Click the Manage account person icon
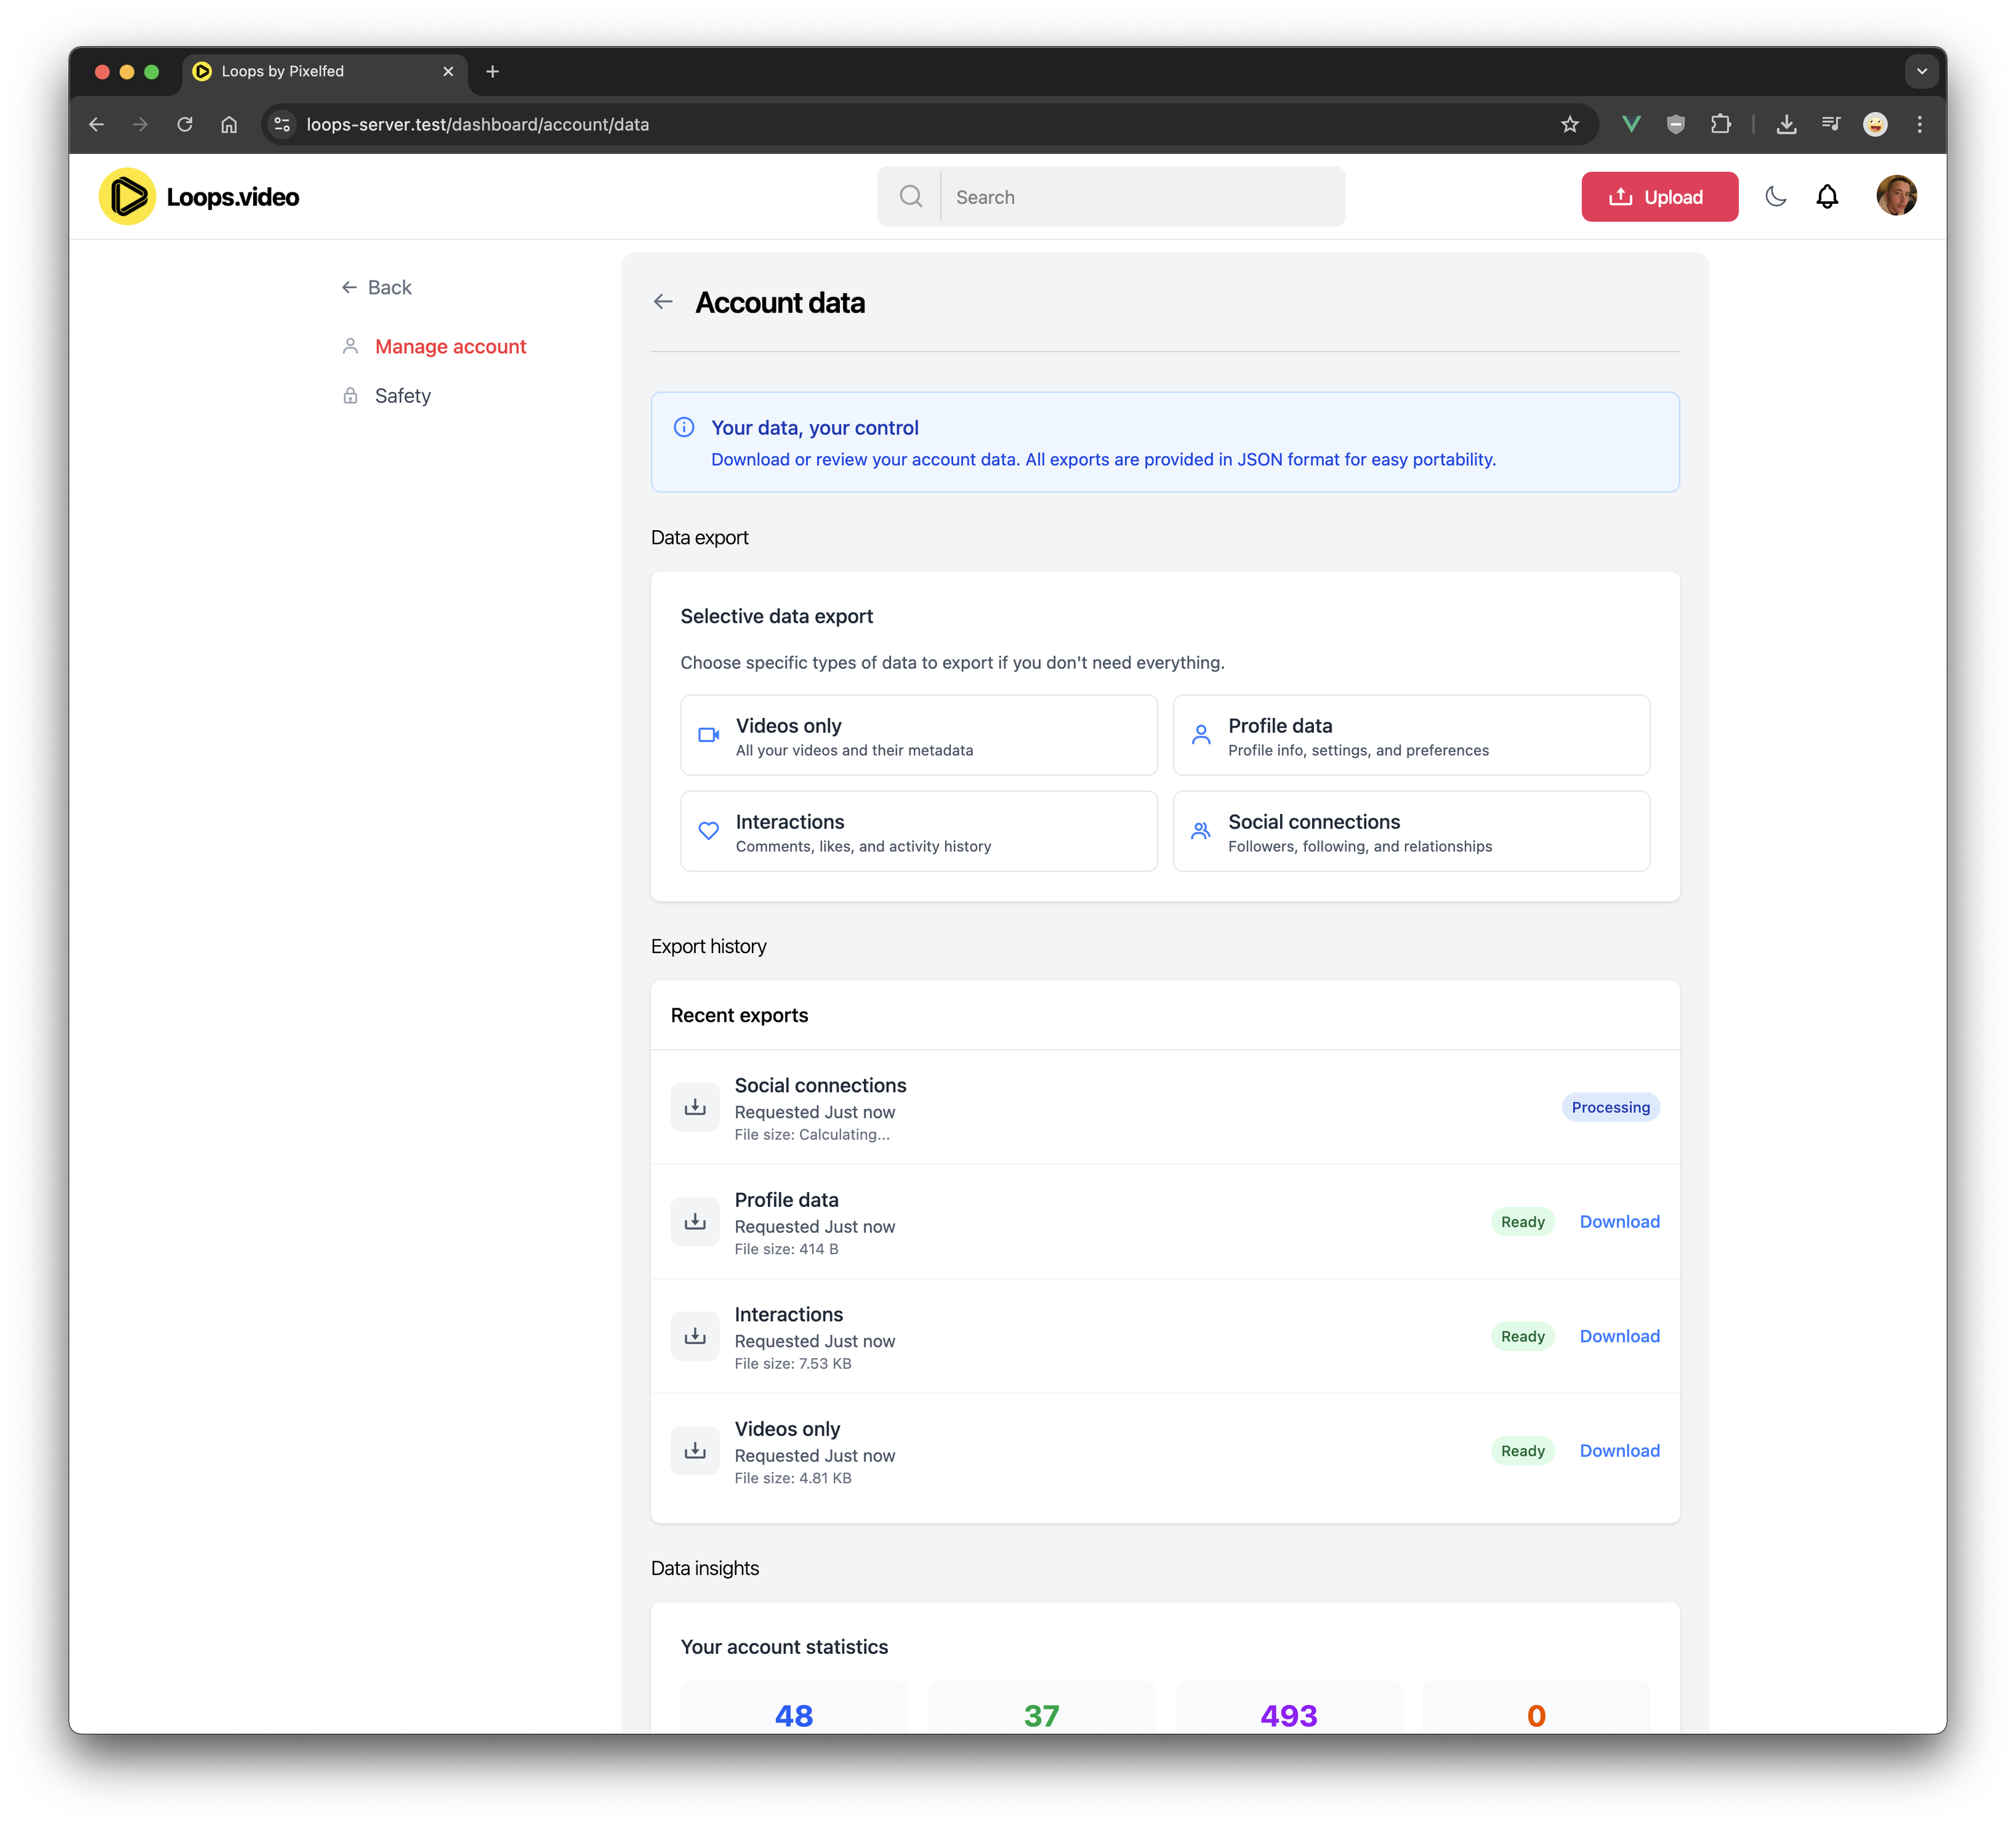Screen dimensions: 2016x1825 (350, 346)
